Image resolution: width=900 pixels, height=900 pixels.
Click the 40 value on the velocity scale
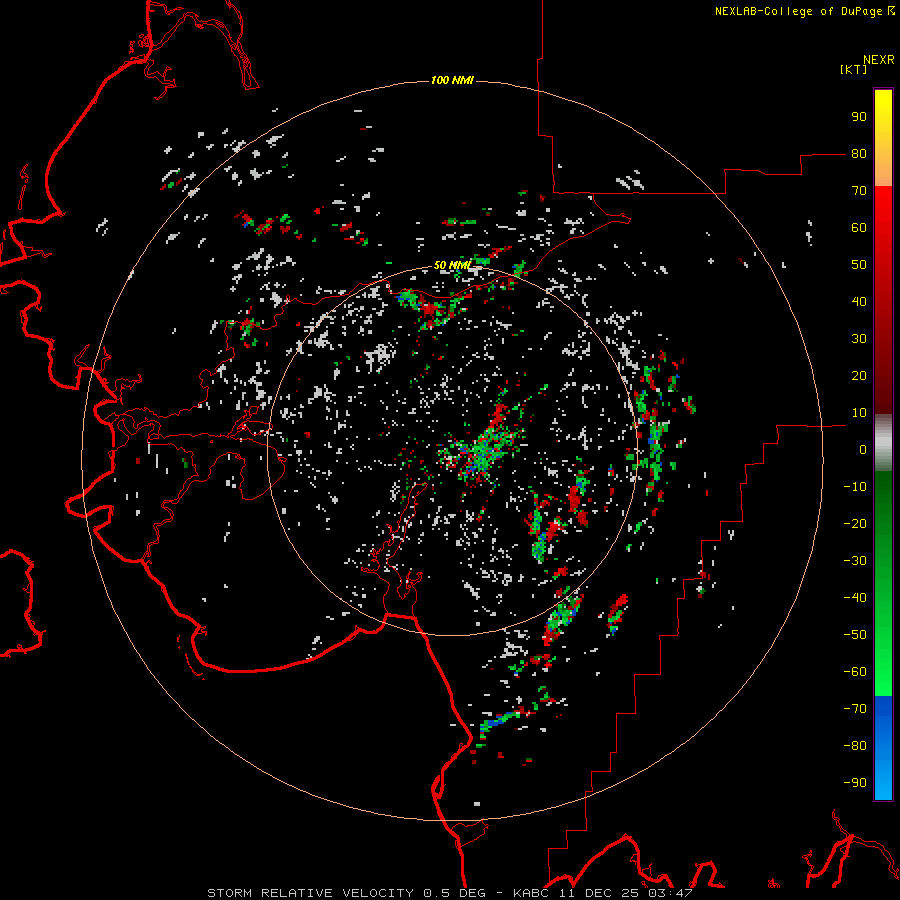click(859, 301)
